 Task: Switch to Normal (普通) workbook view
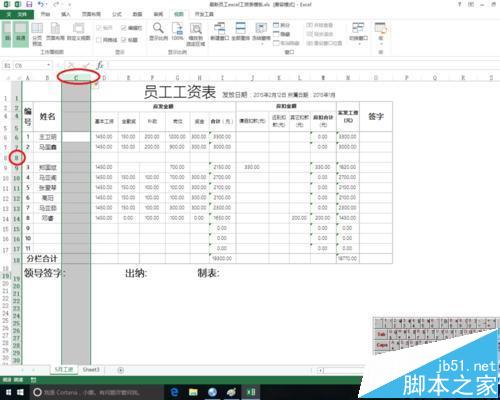(x=21, y=34)
